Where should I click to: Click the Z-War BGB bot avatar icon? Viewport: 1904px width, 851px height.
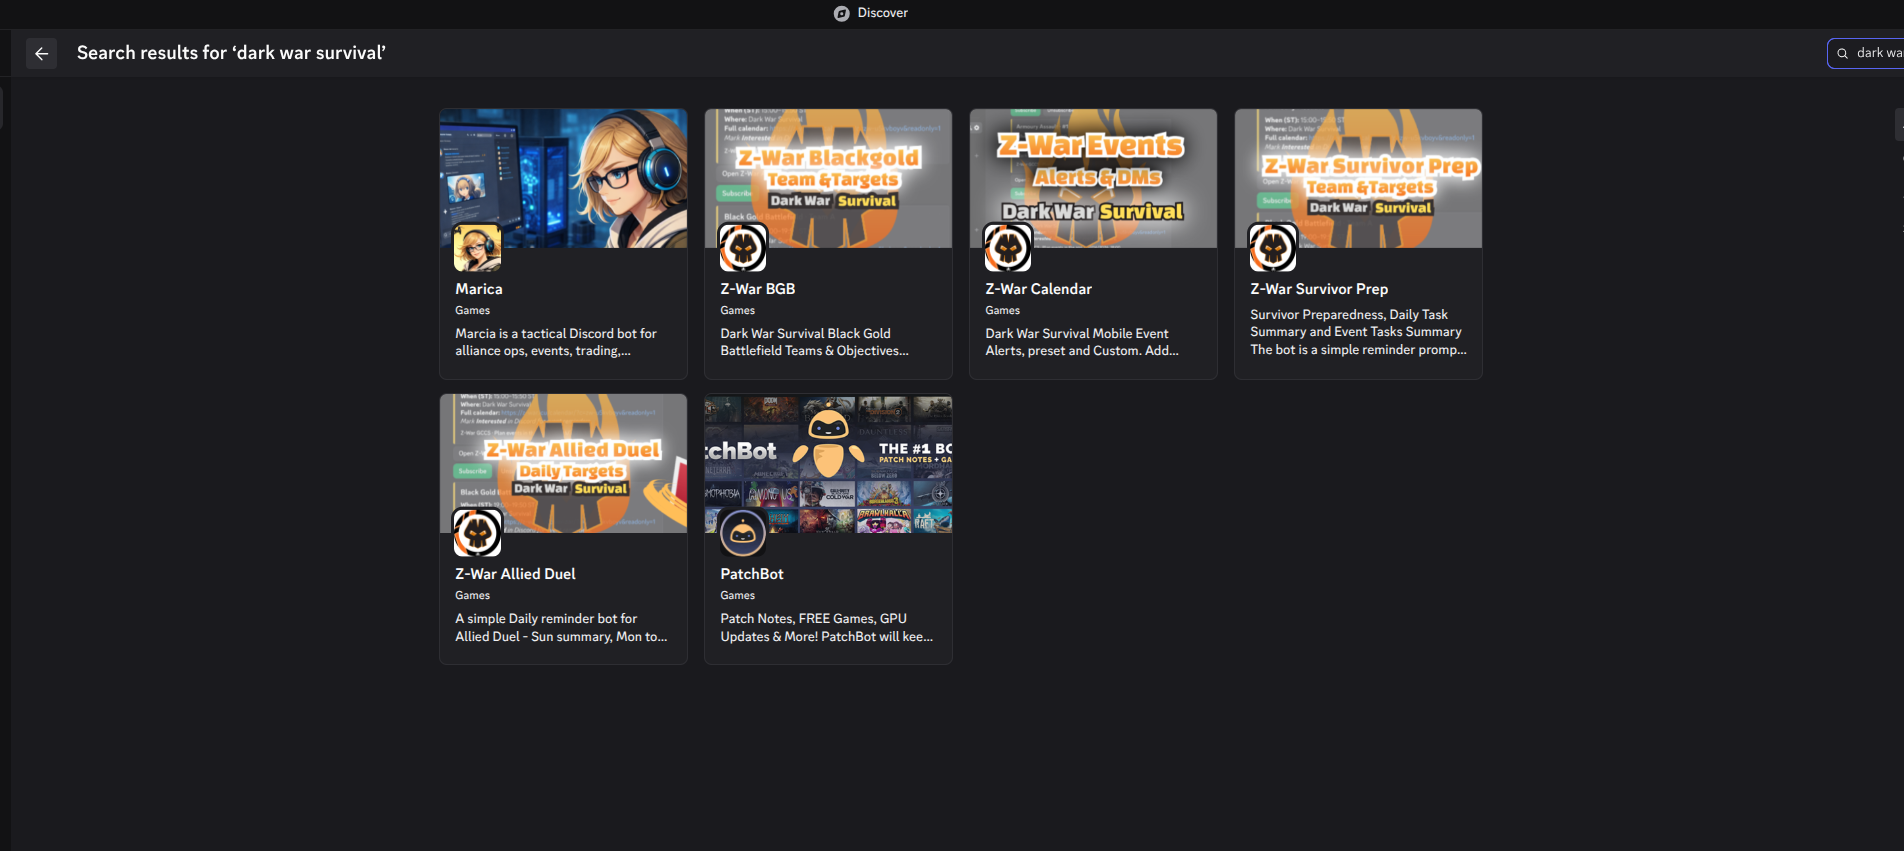tap(743, 248)
